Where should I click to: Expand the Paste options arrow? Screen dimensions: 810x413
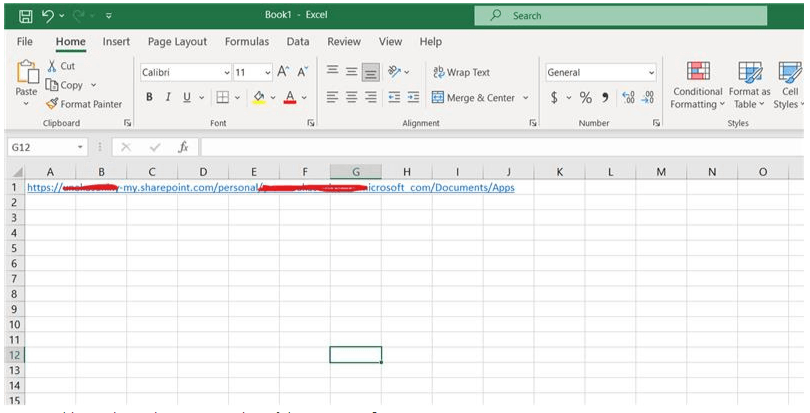click(26, 104)
